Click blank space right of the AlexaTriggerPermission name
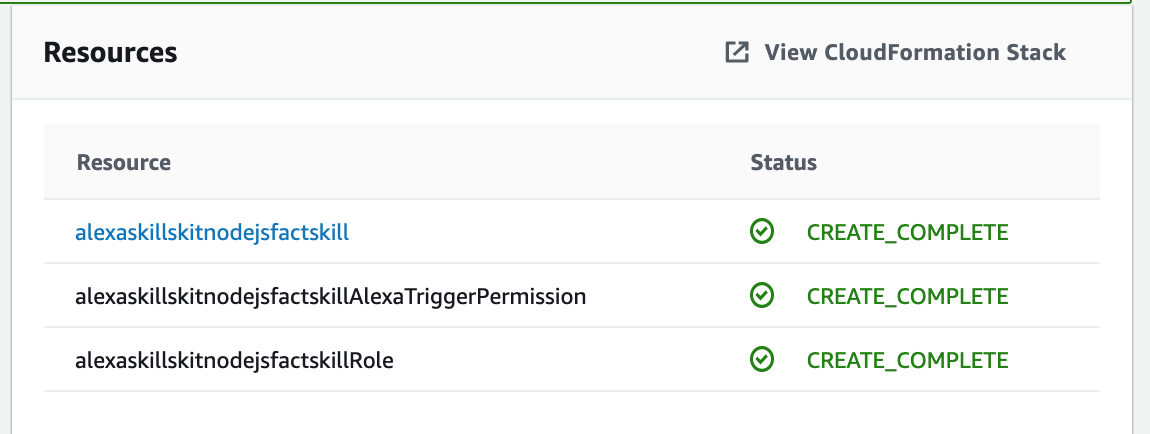The image size is (1150, 434). tap(660, 296)
